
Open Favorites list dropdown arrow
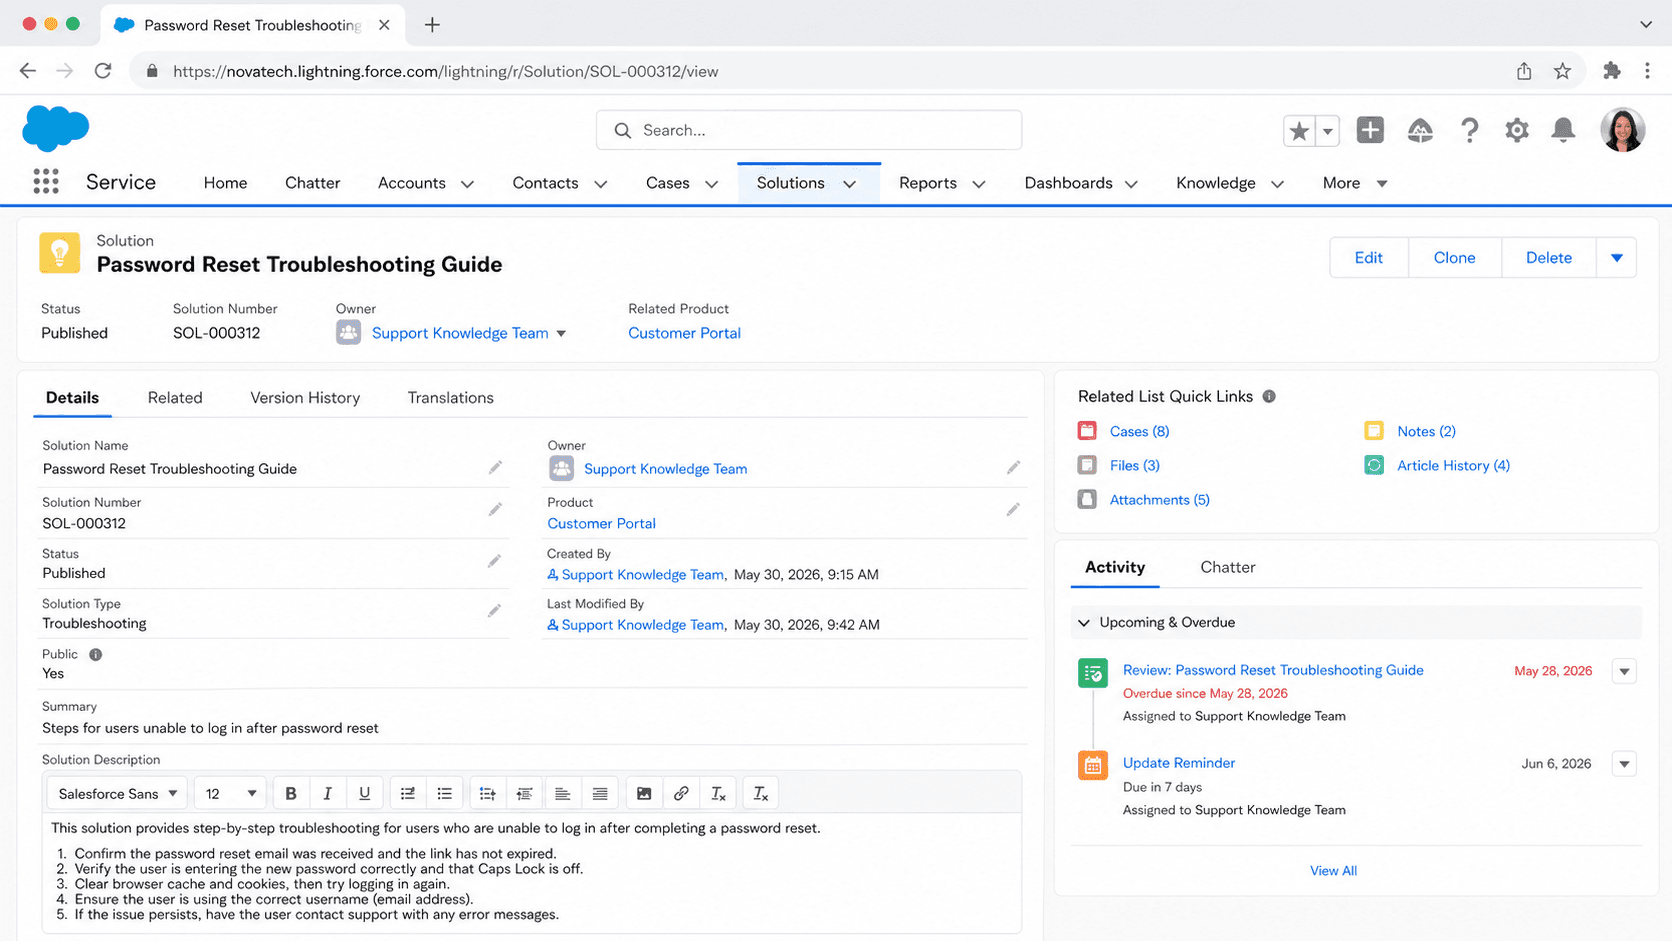tap(1327, 131)
